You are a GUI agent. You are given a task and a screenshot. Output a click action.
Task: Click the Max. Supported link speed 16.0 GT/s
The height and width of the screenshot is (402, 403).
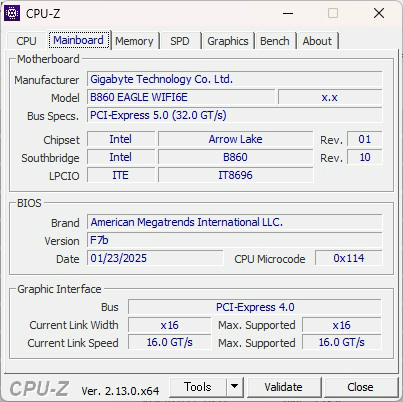pyautogui.click(x=342, y=342)
